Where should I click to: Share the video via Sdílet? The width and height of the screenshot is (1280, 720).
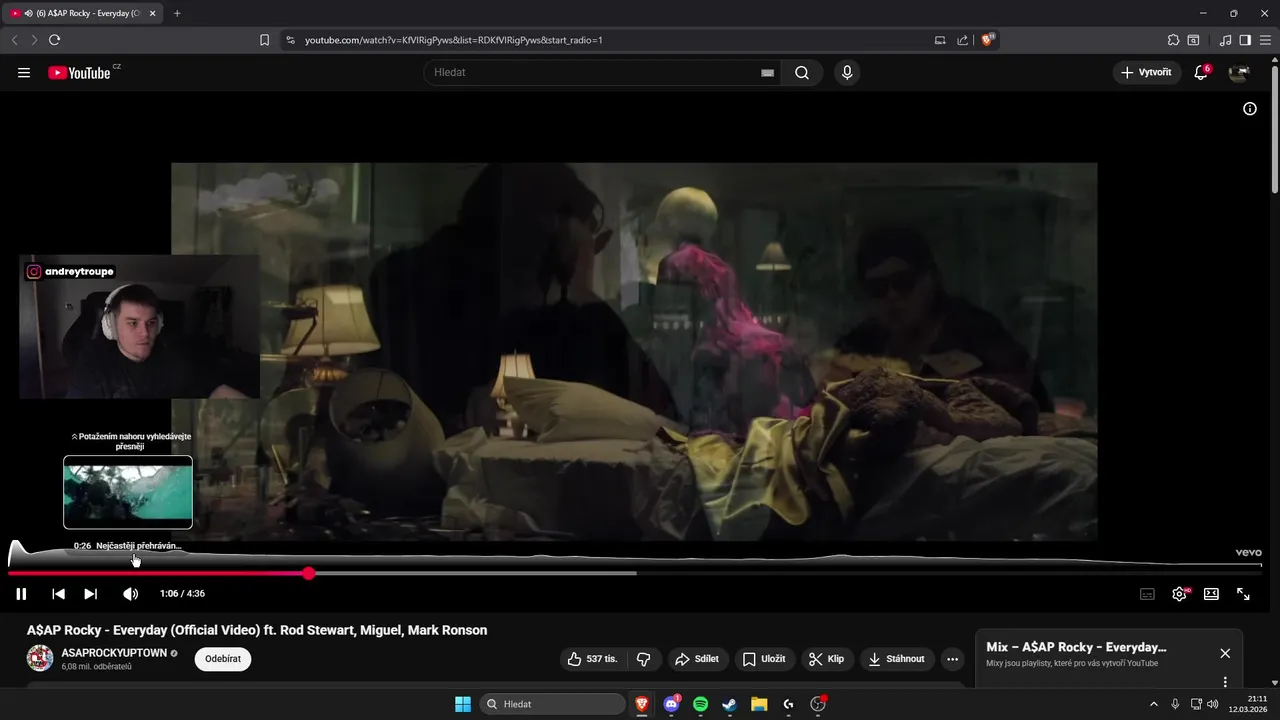click(x=697, y=659)
